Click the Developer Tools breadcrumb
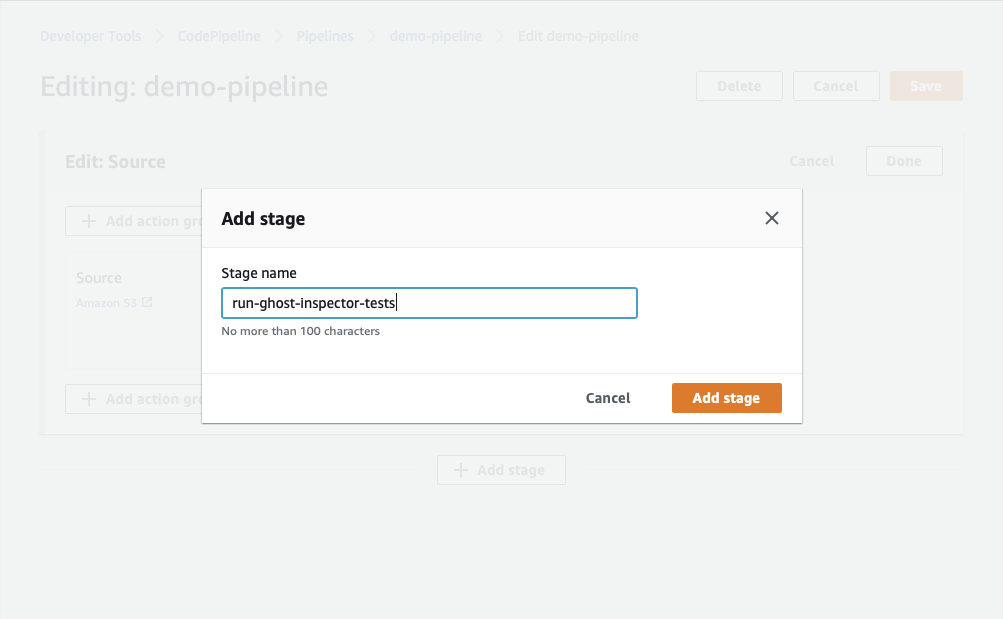This screenshot has height=619, width=1003. [x=90, y=35]
